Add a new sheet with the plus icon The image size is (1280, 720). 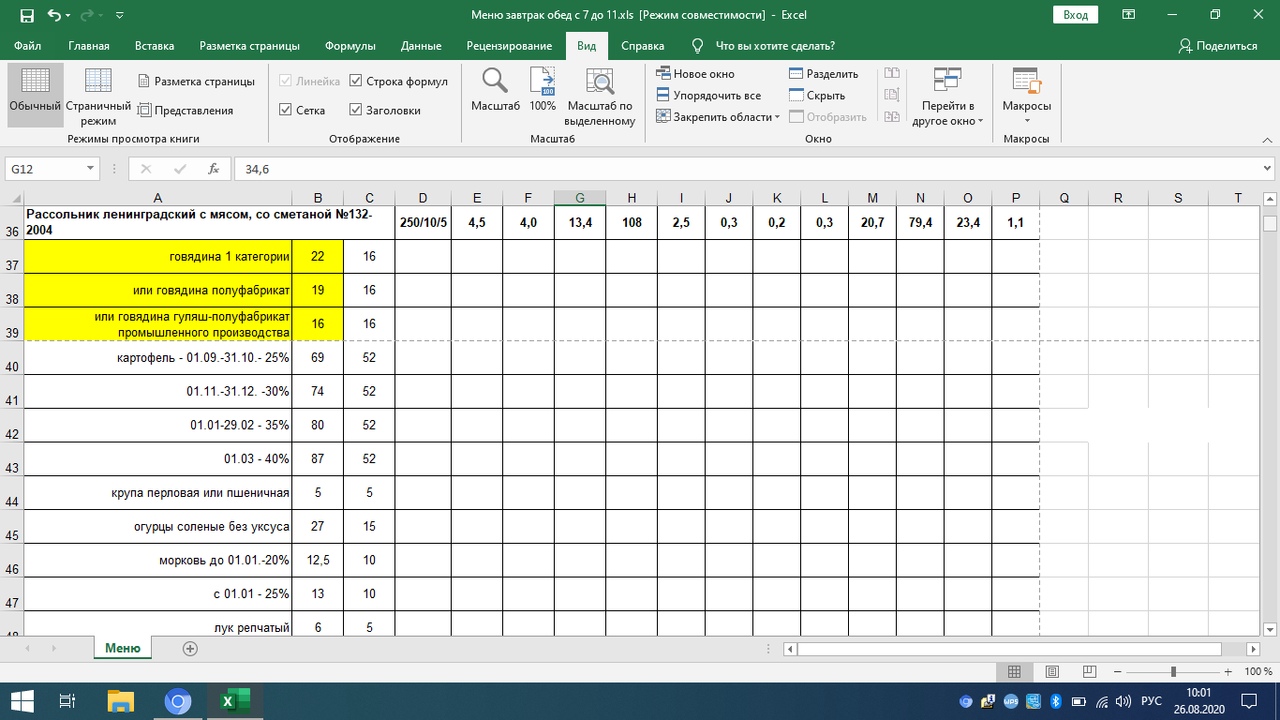[x=190, y=648]
